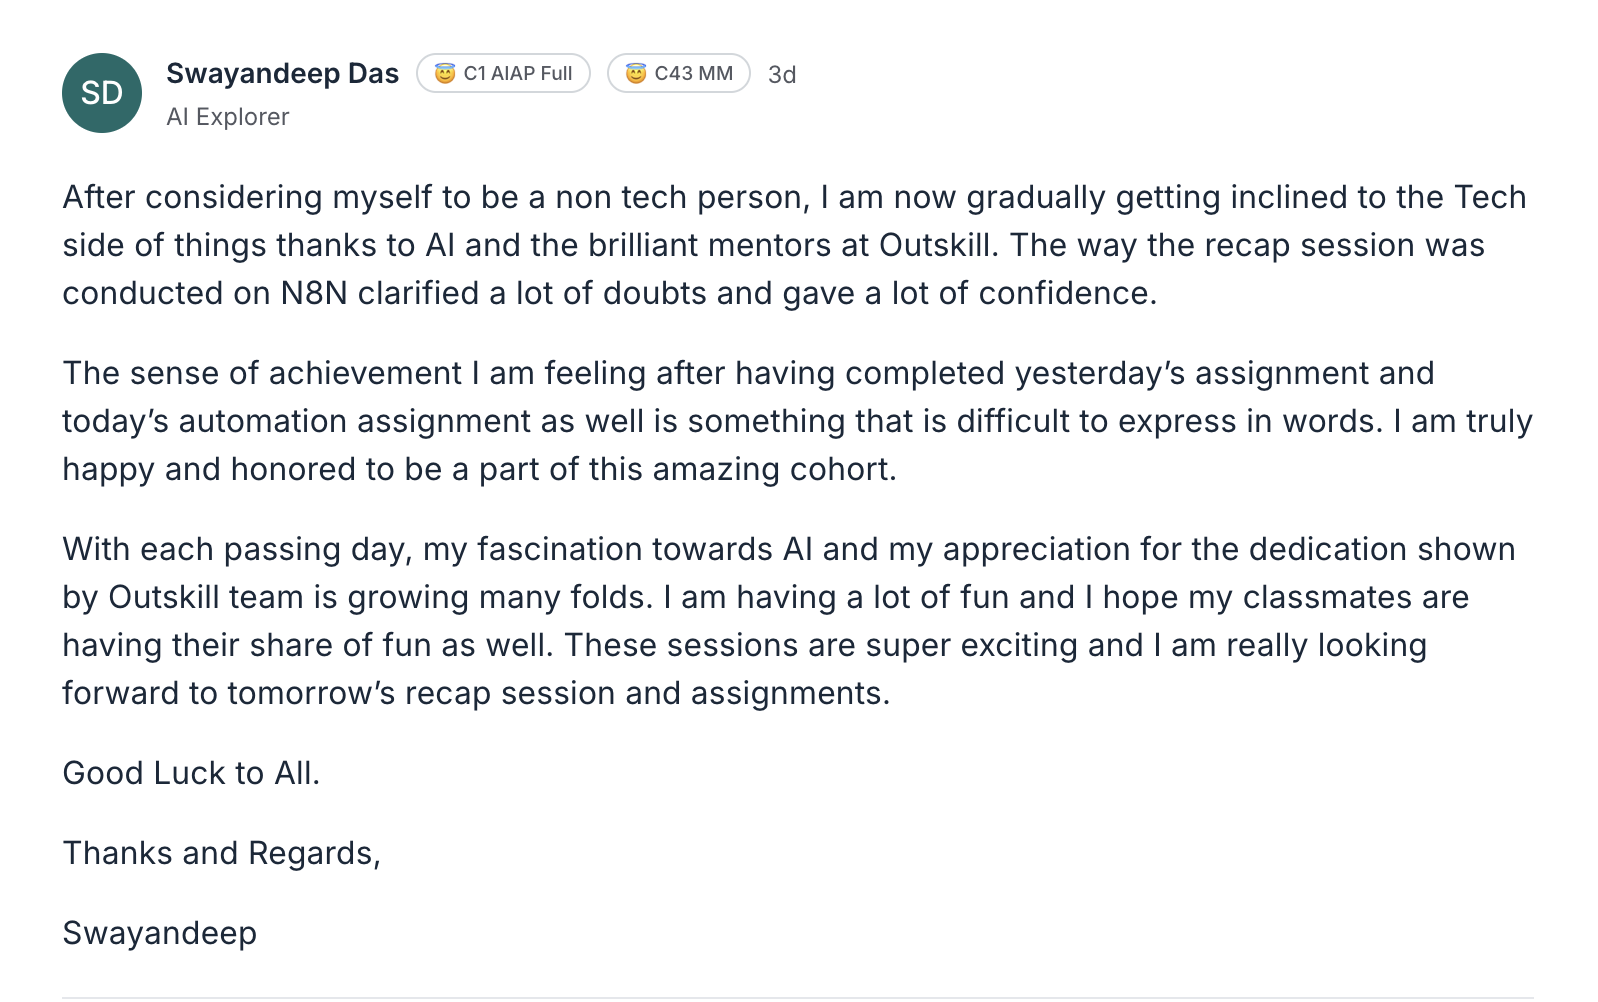Click the halo emoji in C43 MM badge

coord(636,74)
